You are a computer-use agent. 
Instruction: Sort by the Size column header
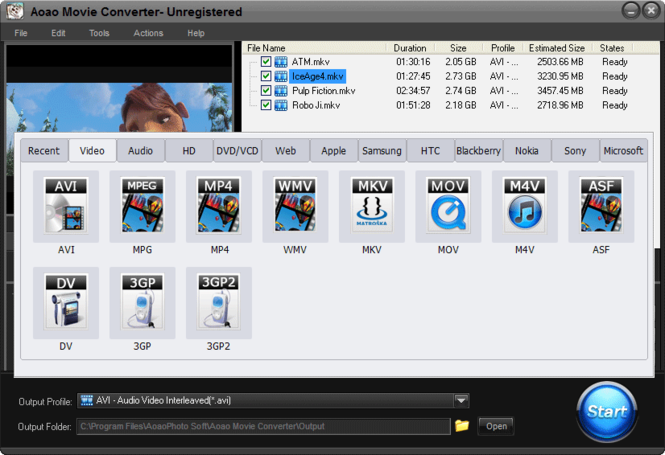[x=458, y=48]
